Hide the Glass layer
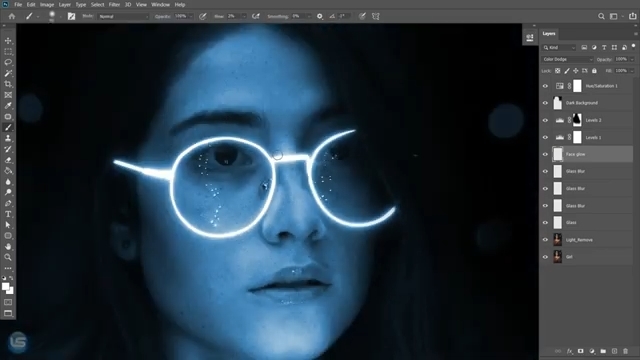Viewport: 640px width, 360px height. [545, 222]
